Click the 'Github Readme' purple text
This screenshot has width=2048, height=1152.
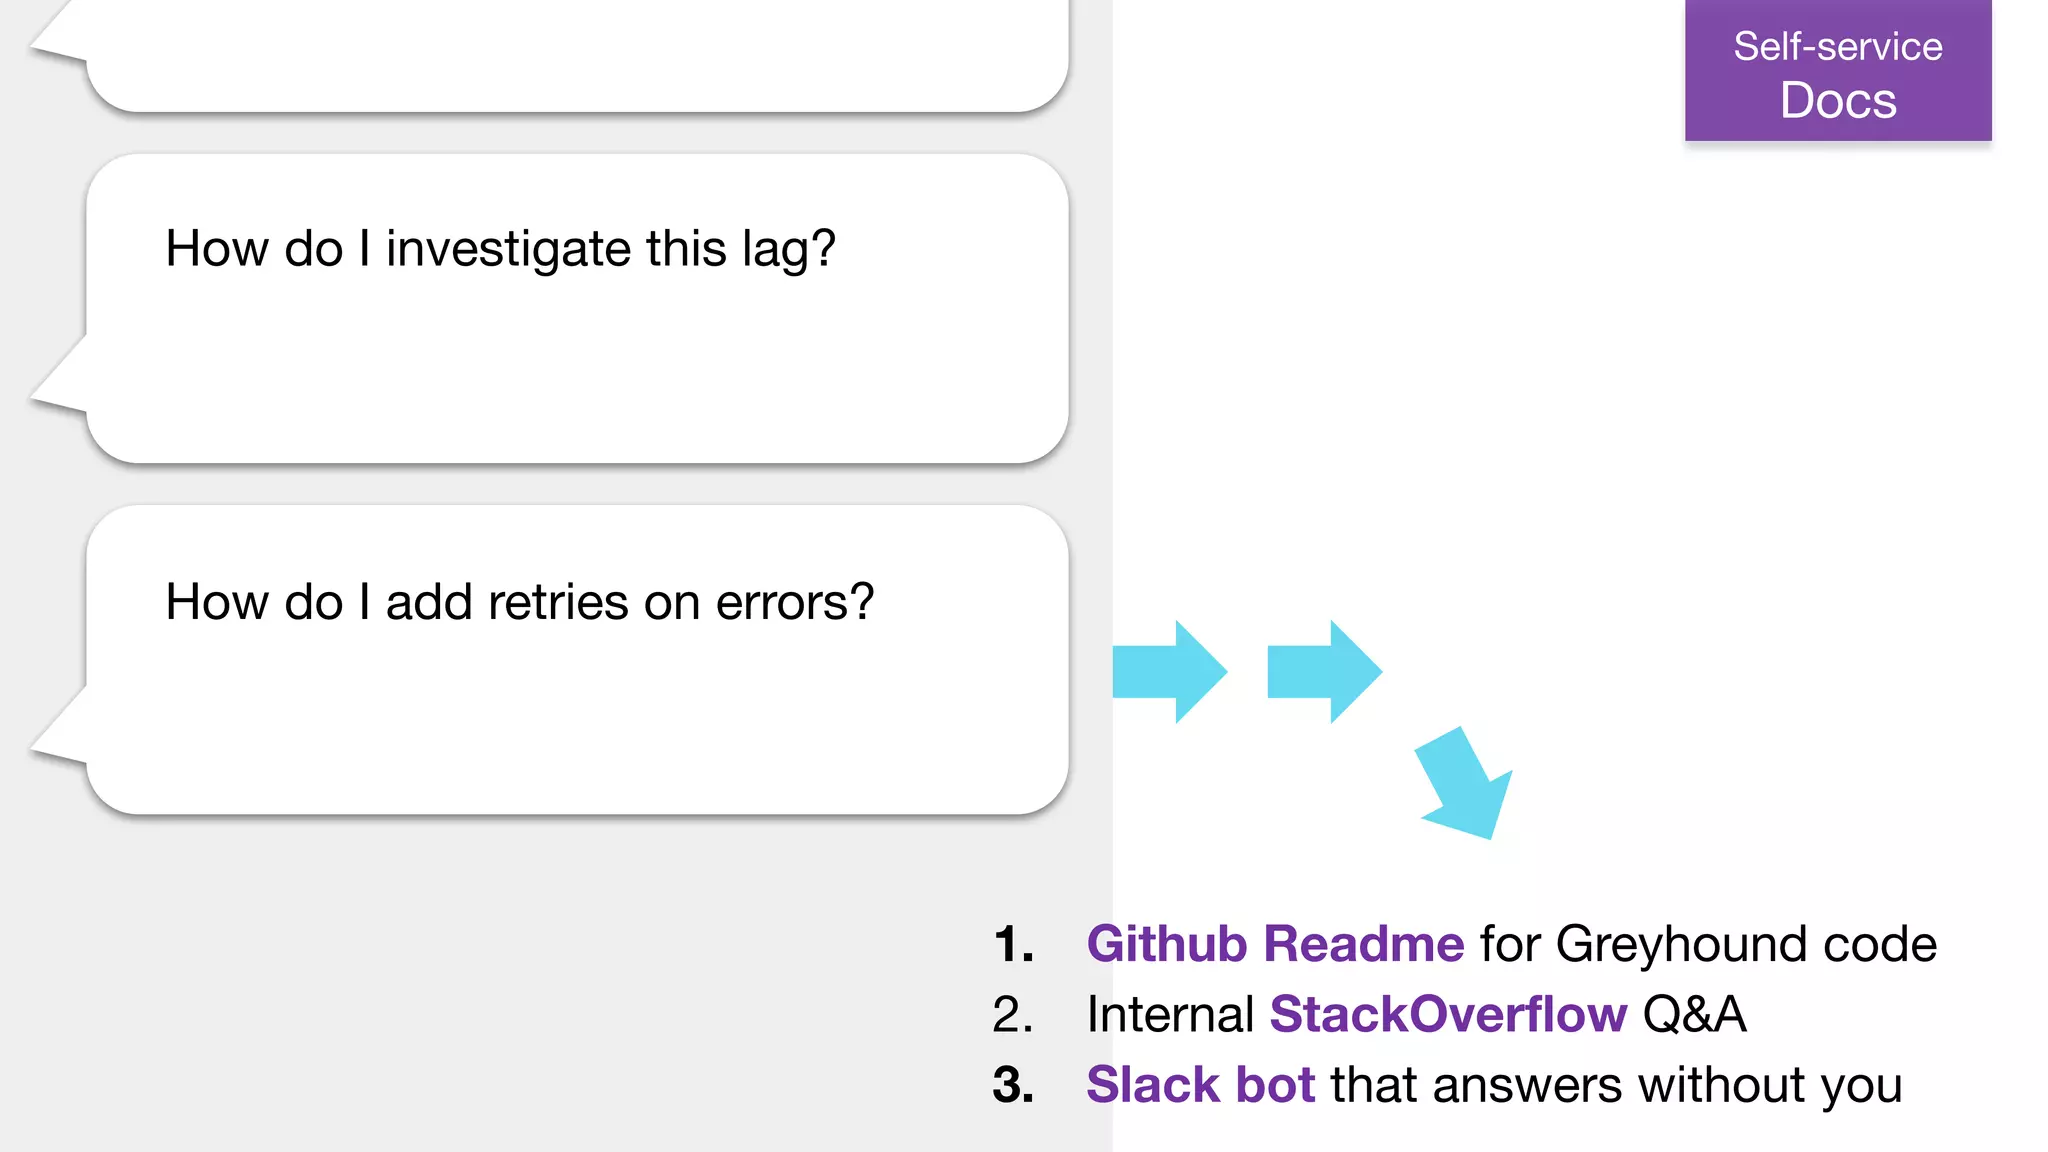1275,944
